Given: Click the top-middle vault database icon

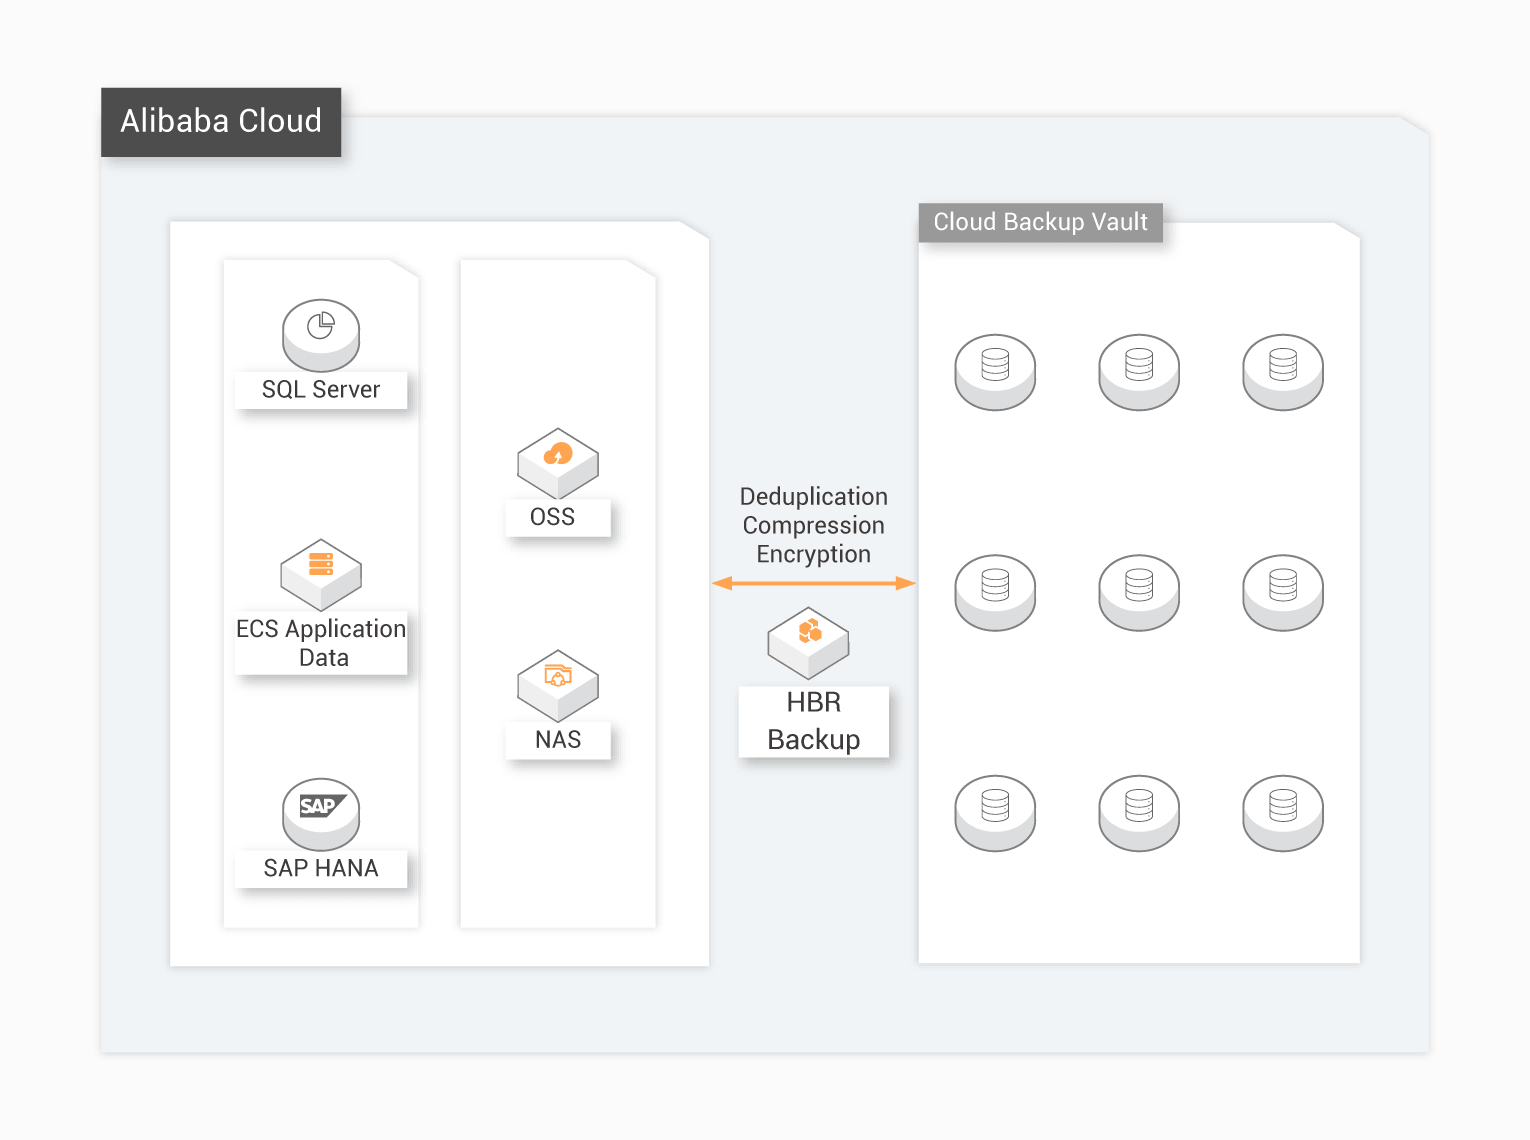Looking at the screenshot, I should (x=1139, y=372).
